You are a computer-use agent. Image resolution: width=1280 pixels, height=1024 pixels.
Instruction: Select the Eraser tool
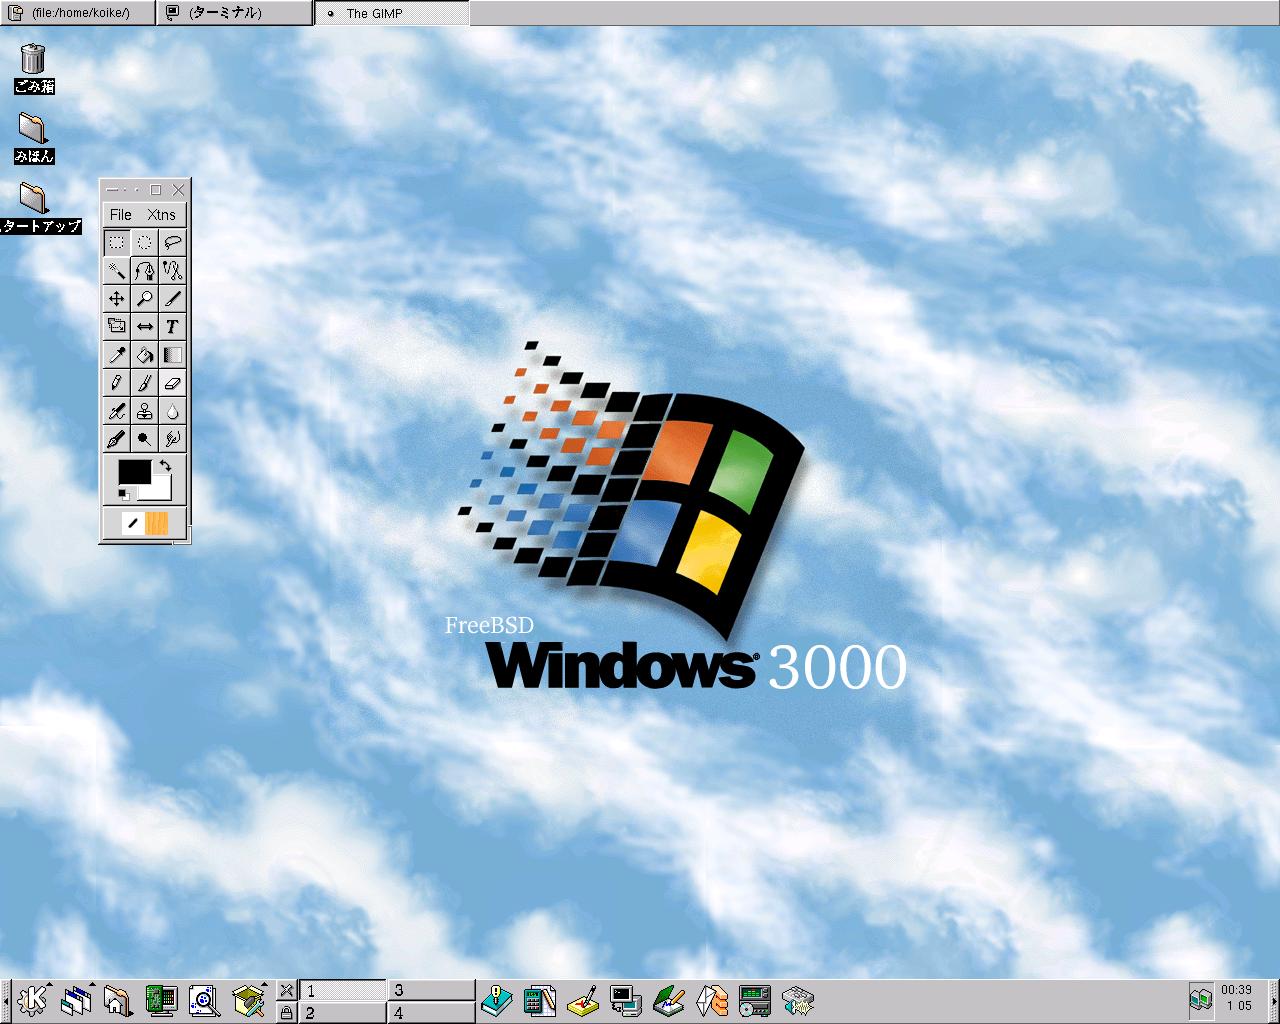point(173,382)
